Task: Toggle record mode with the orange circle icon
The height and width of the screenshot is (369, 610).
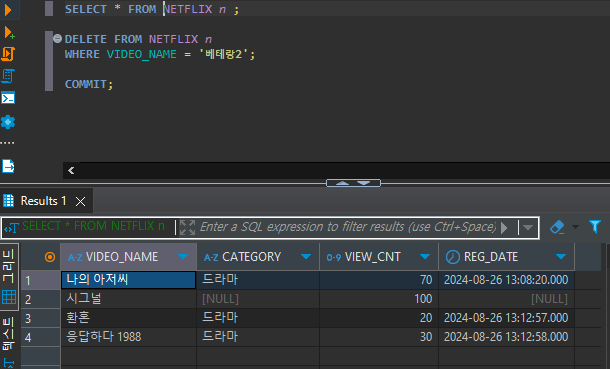Action: (x=50, y=257)
